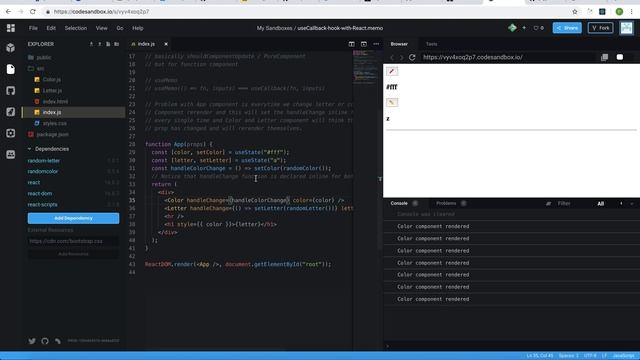Image resolution: width=640 pixels, height=360 pixels.
Task: Open the View menu
Action: (102, 28)
